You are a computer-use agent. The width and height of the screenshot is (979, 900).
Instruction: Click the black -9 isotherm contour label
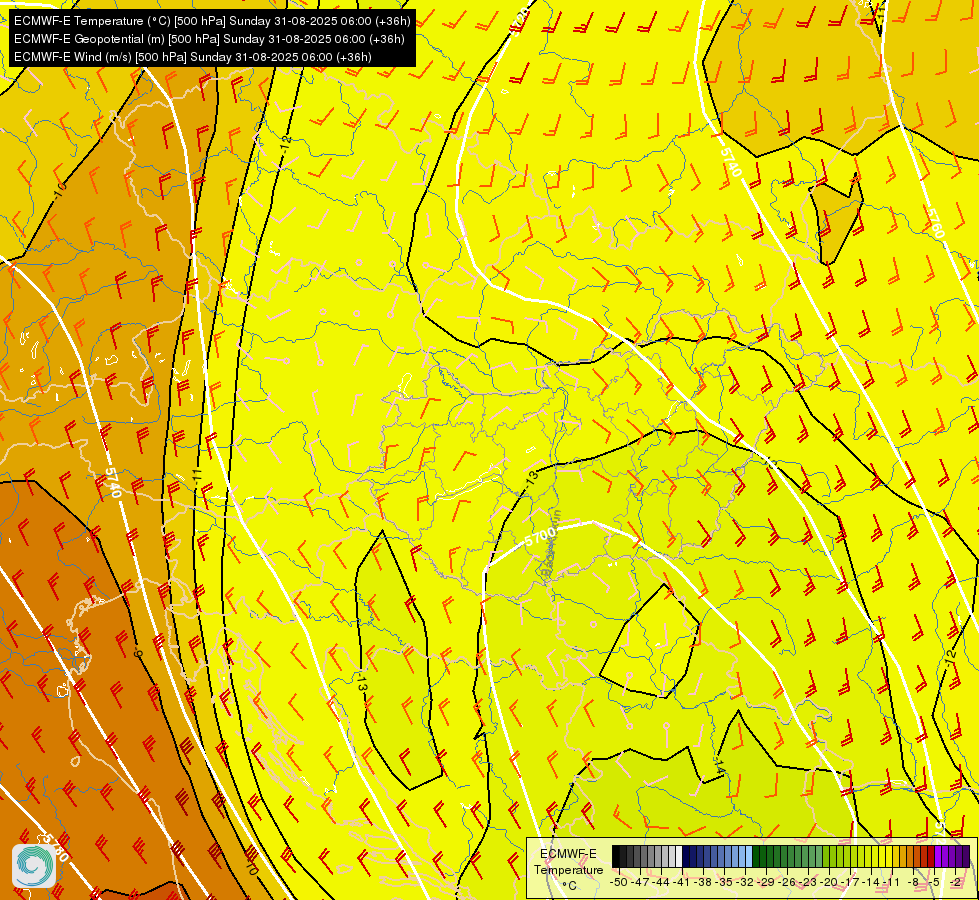point(138,653)
